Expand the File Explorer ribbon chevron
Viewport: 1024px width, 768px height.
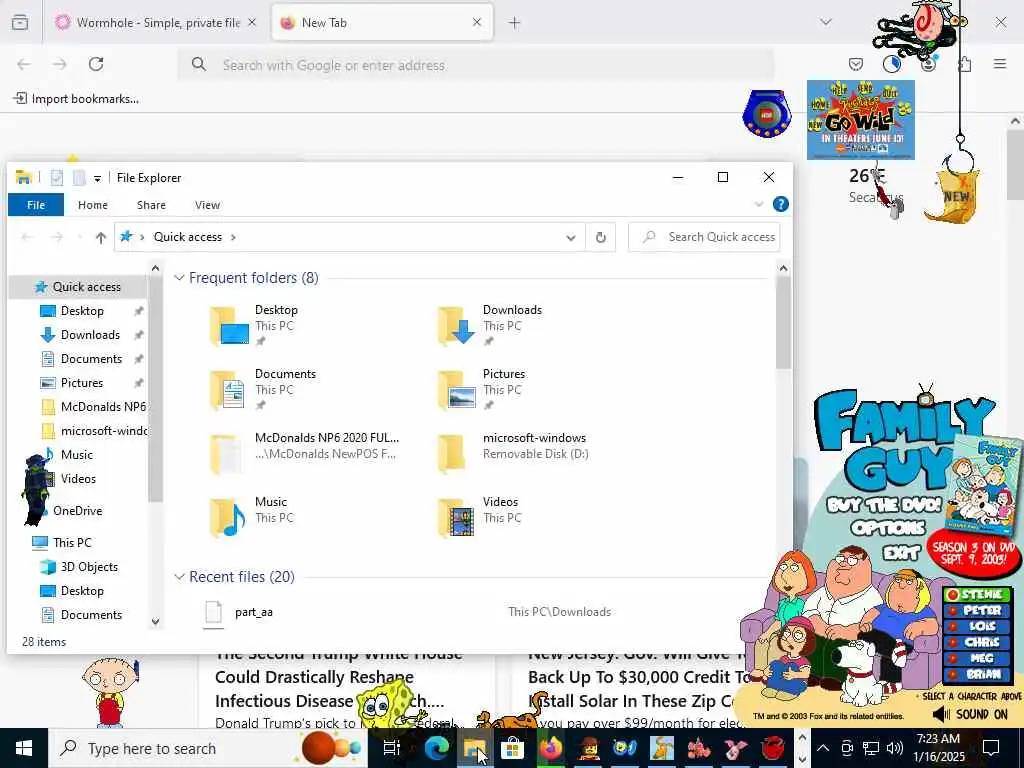pyautogui.click(x=759, y=204)
